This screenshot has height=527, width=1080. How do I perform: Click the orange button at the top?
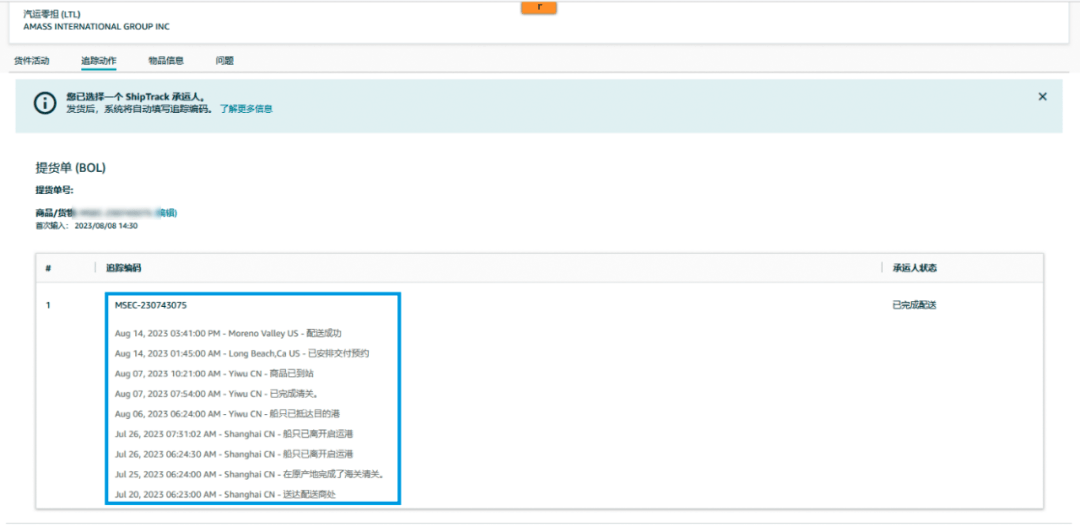[x=539, y=8]
